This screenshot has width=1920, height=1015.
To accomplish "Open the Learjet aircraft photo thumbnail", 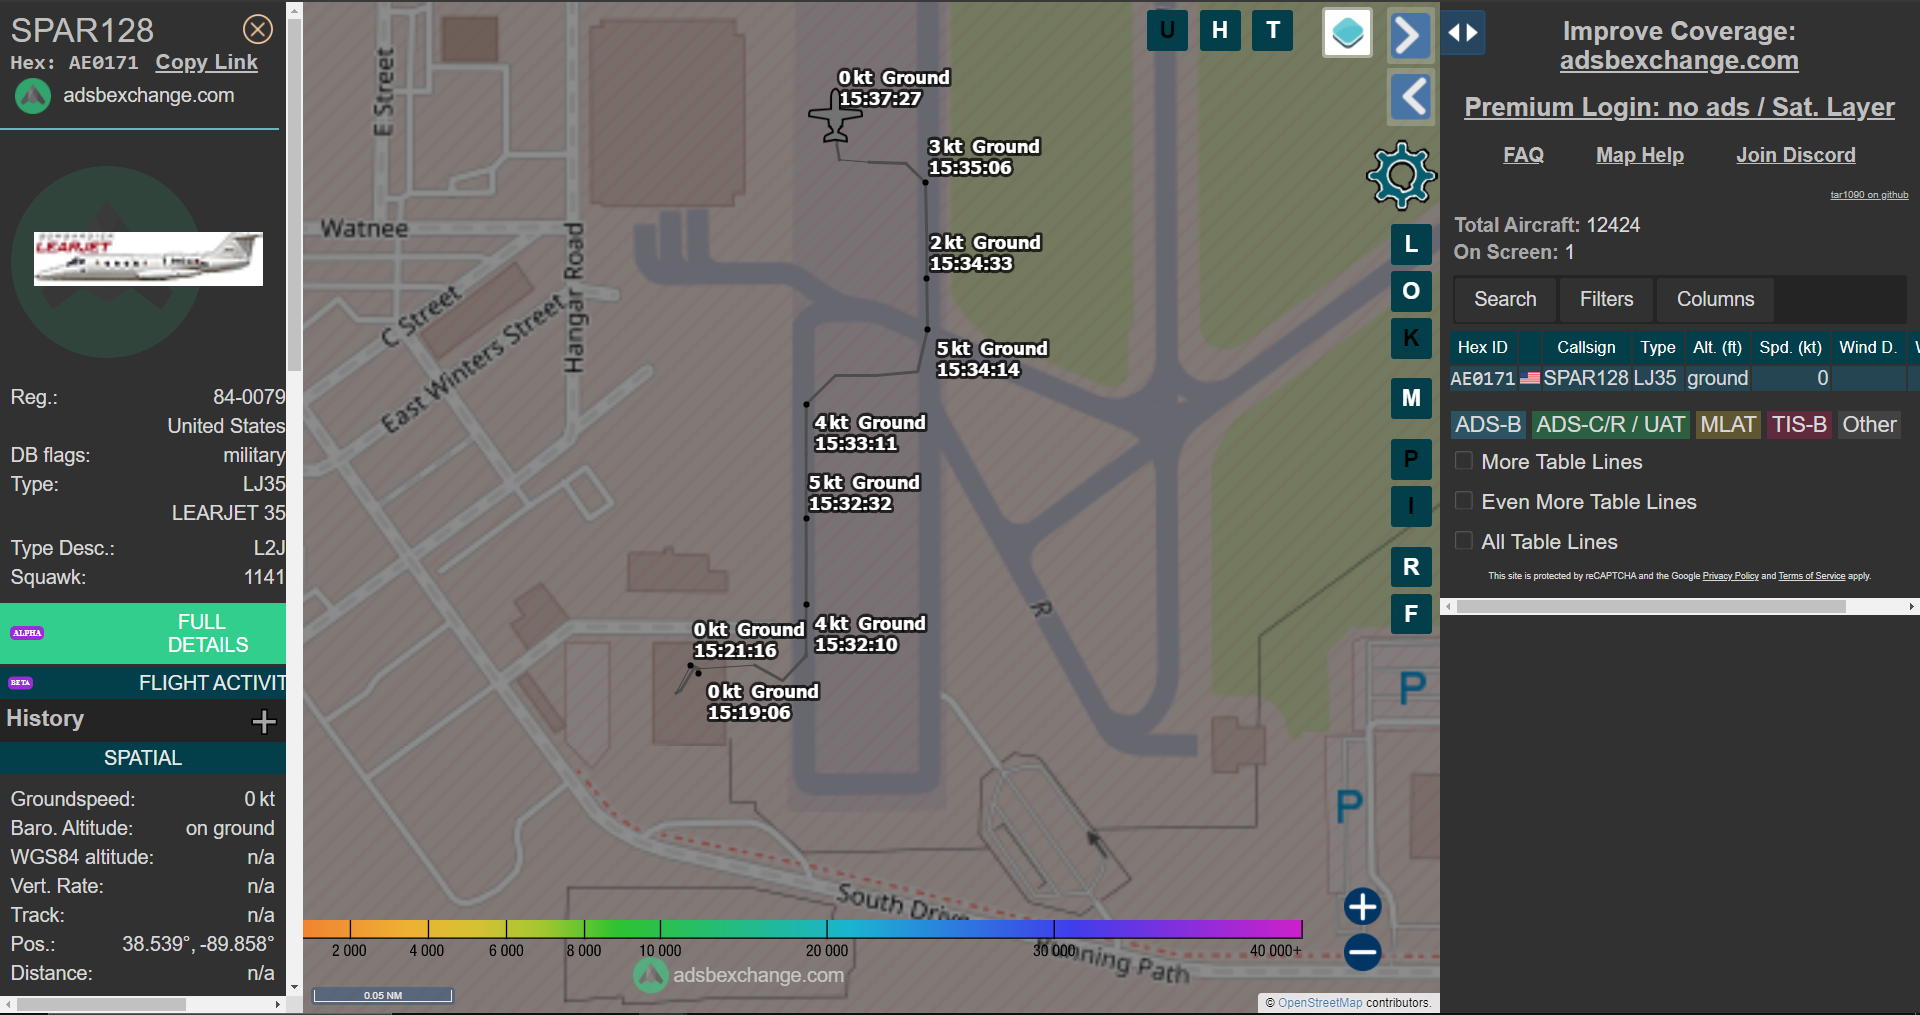I will click(148, 259).
